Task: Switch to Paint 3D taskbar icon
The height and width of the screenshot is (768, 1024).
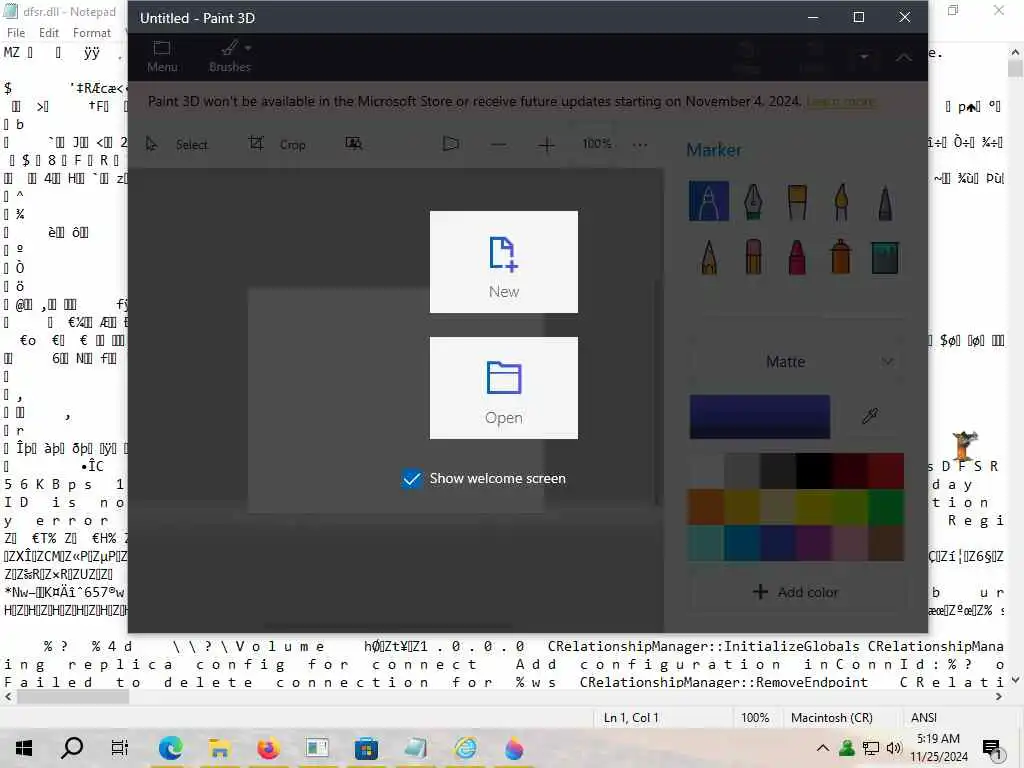Action: 514,748
